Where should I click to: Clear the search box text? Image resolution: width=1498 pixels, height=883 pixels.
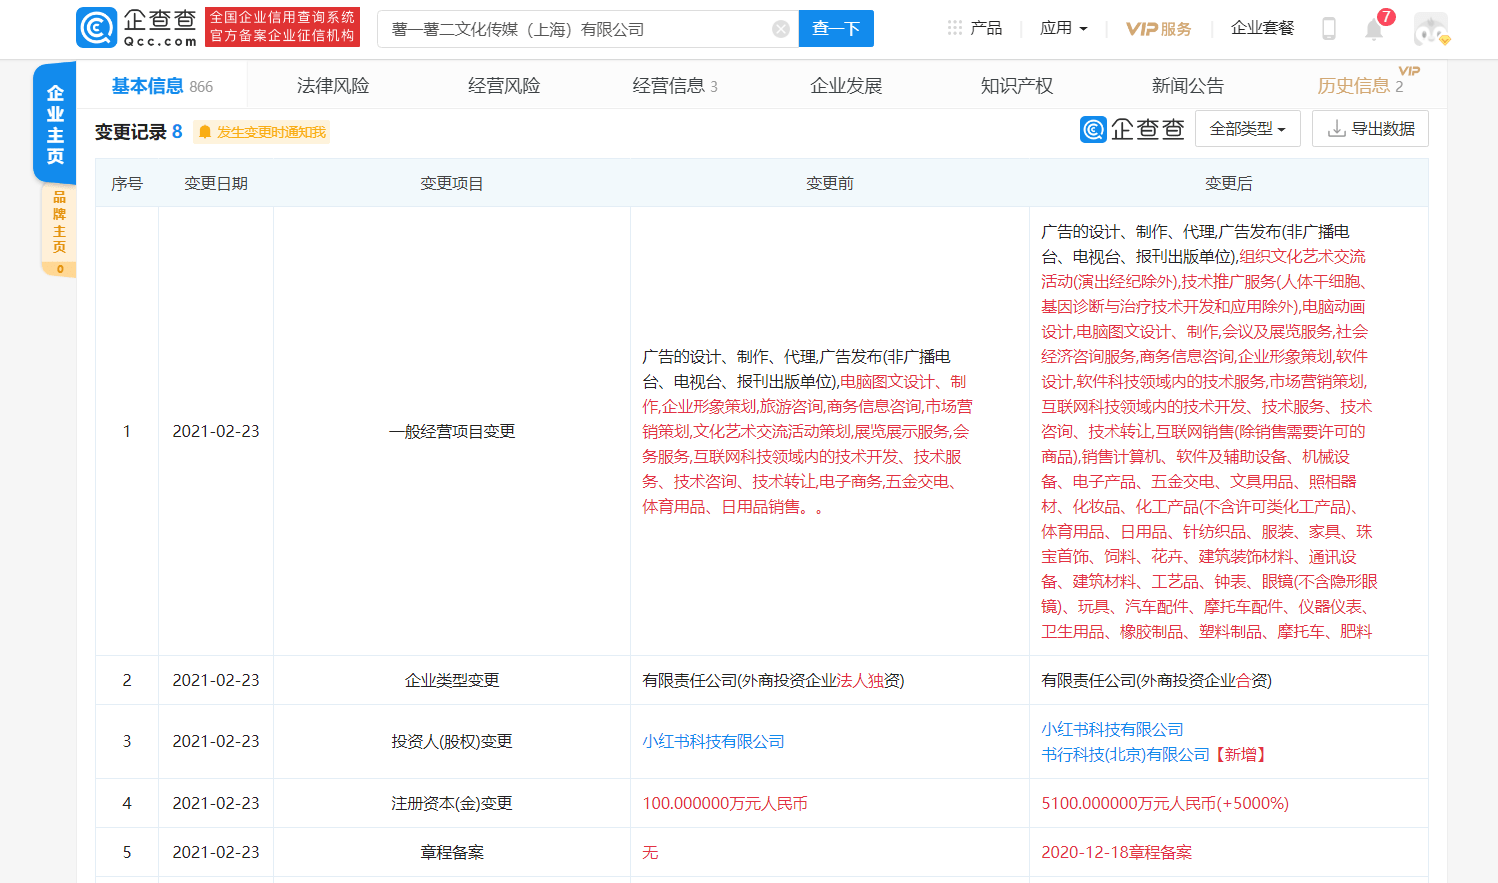[x=781, y=29]
